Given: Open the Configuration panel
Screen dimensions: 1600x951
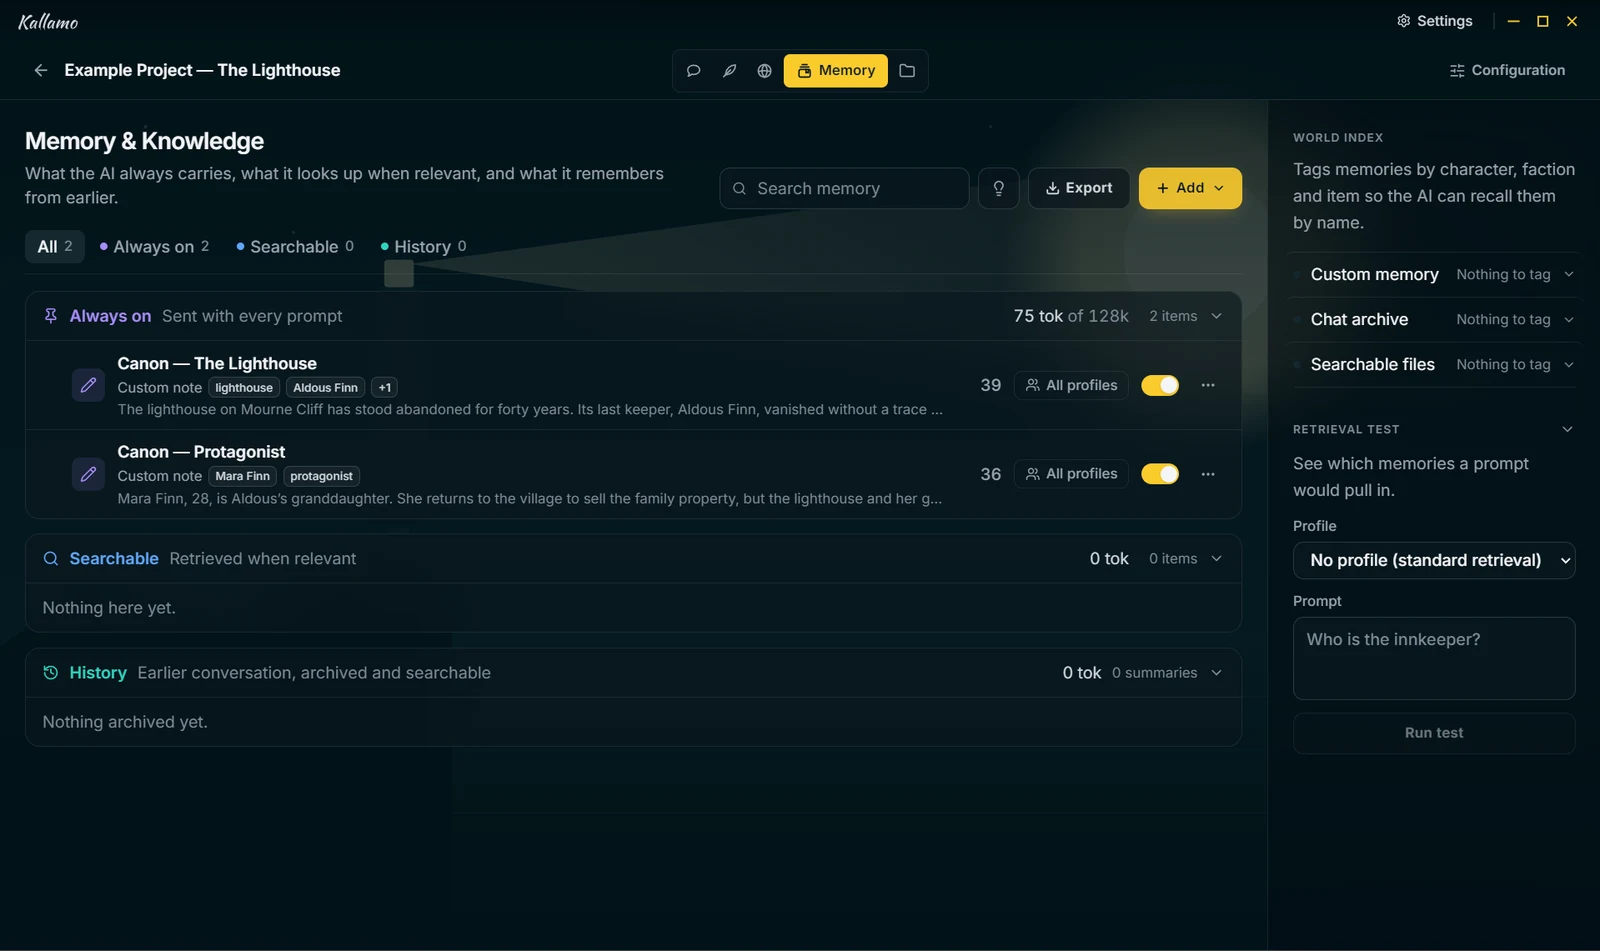Looking at the screenshot, I should click(x=1507, y=70).
